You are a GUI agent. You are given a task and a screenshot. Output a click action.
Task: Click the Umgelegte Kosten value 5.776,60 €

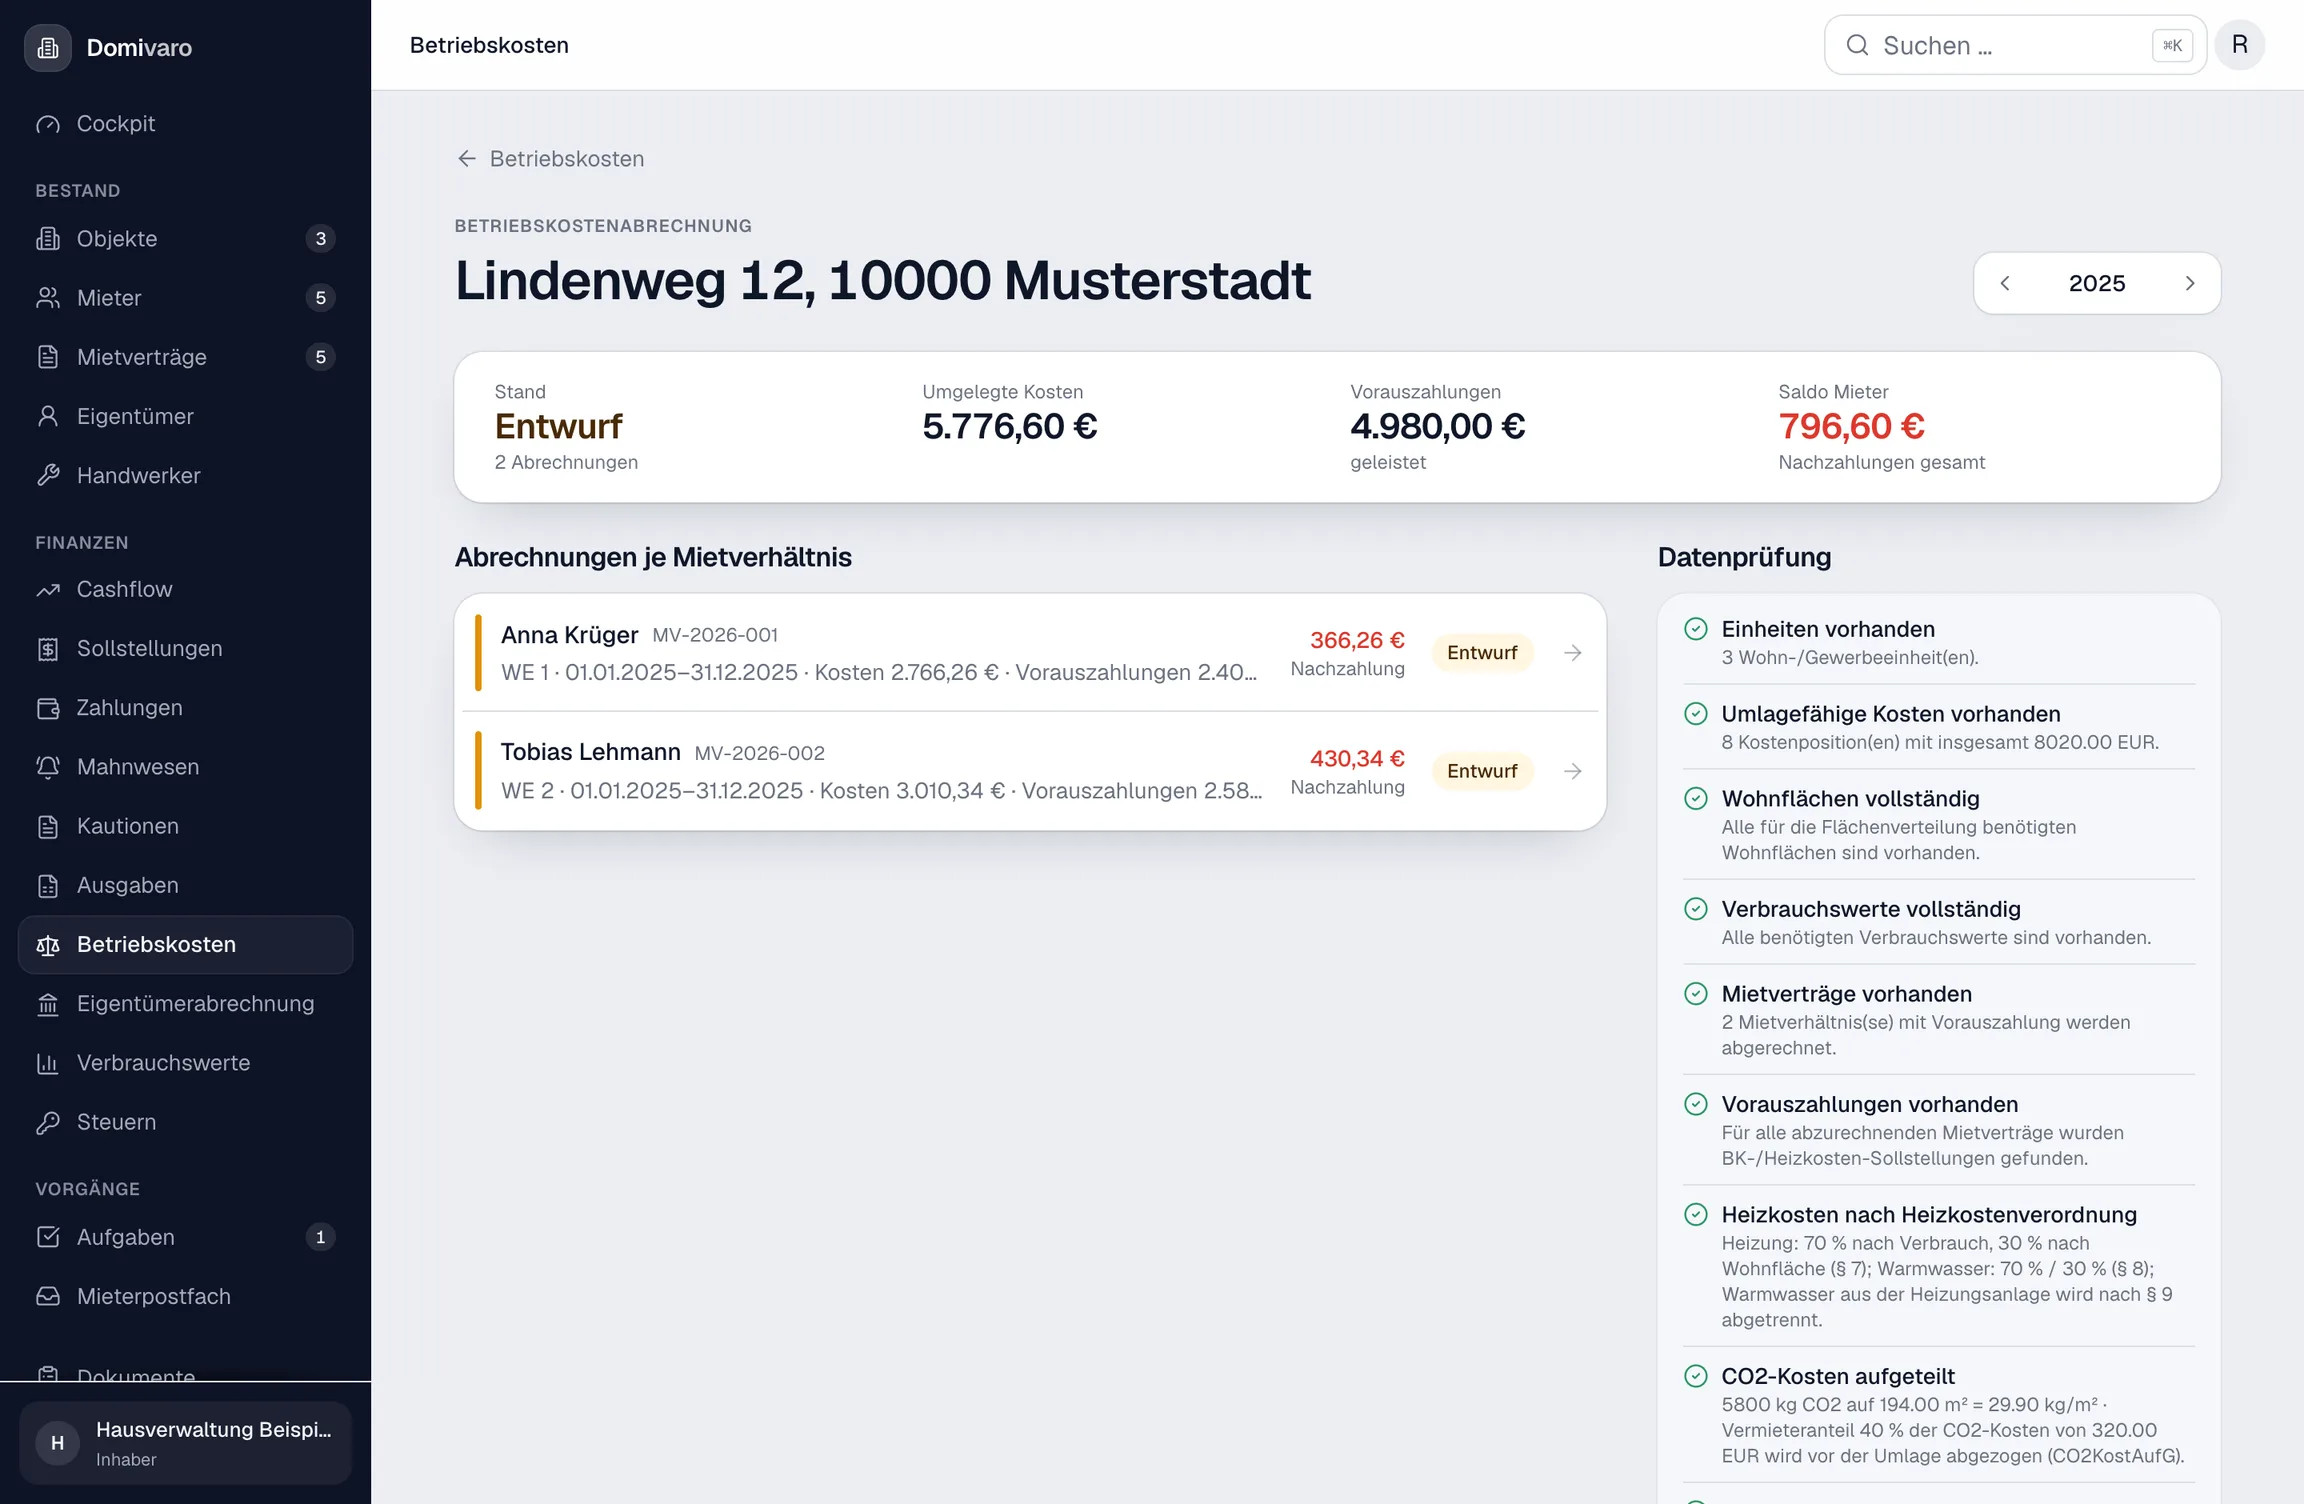point(1010,427)
